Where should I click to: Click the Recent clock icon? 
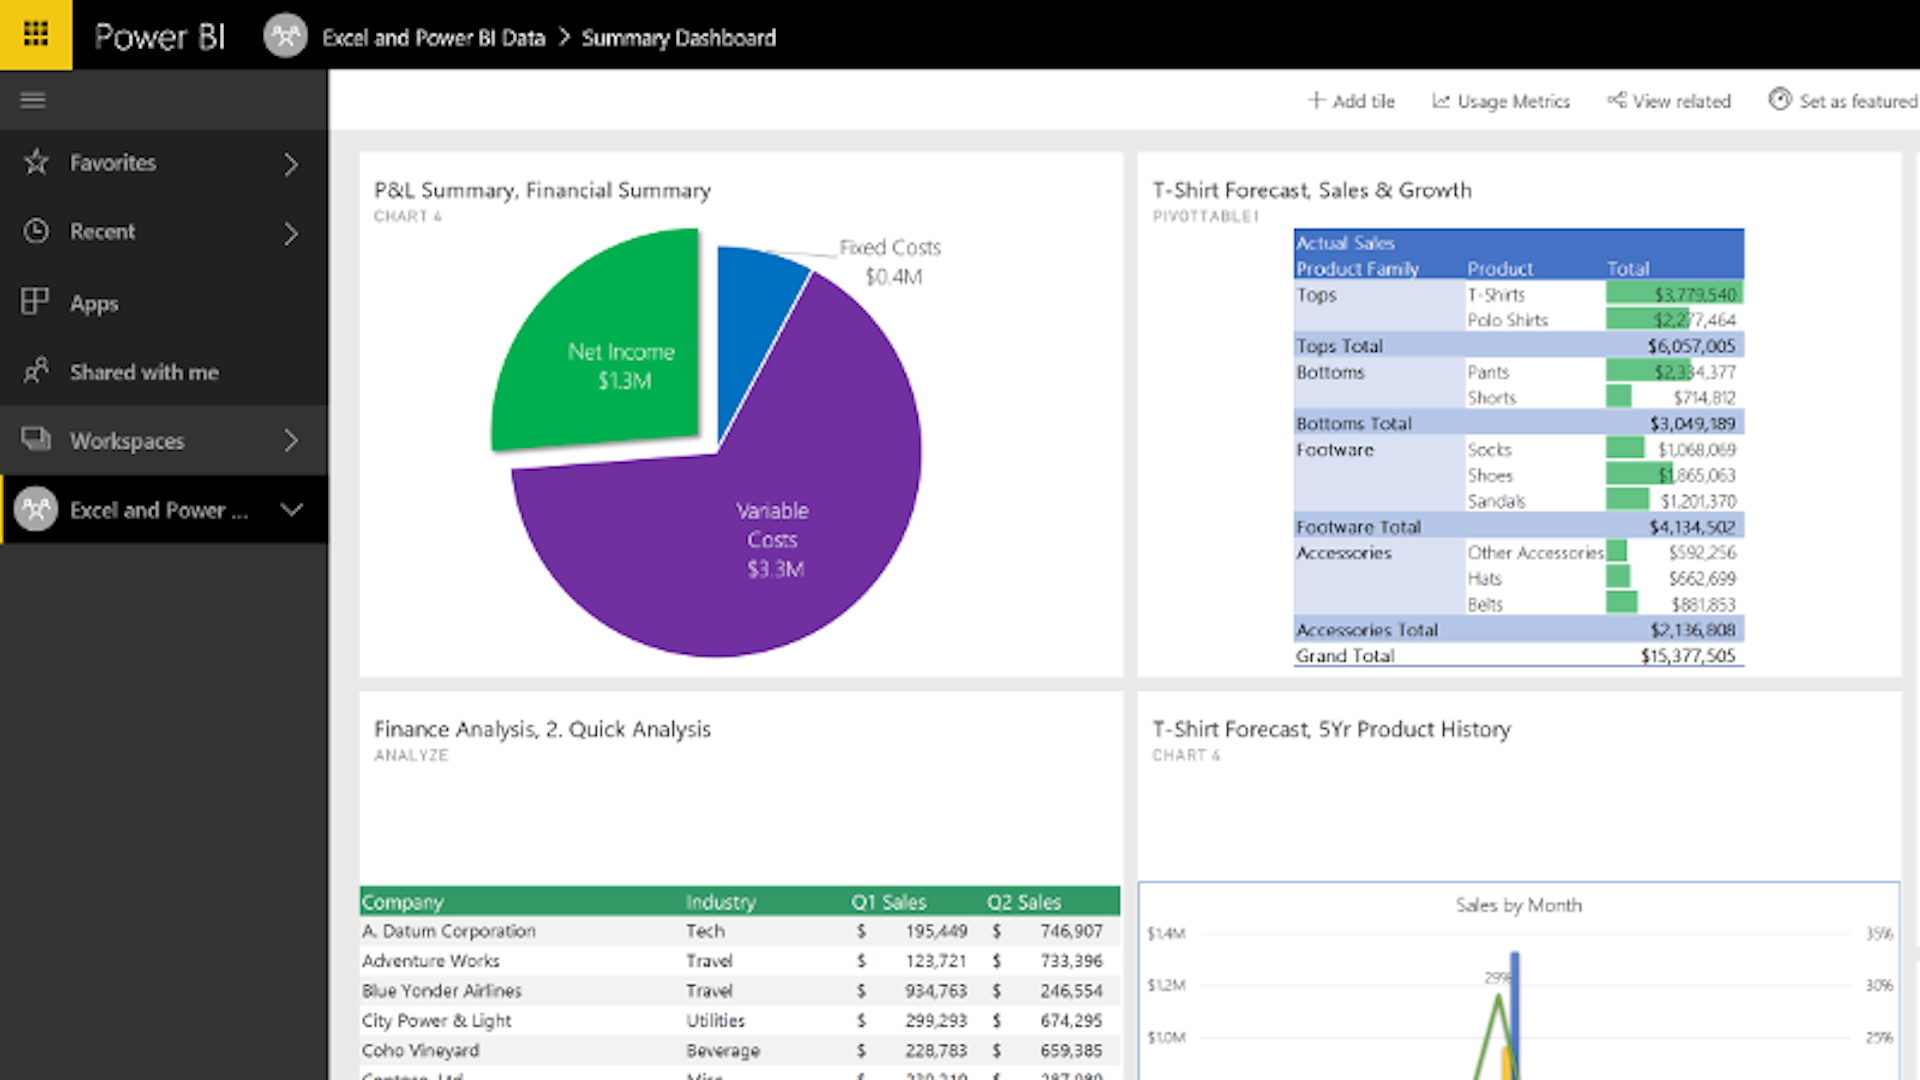click(x=36, y=231)
